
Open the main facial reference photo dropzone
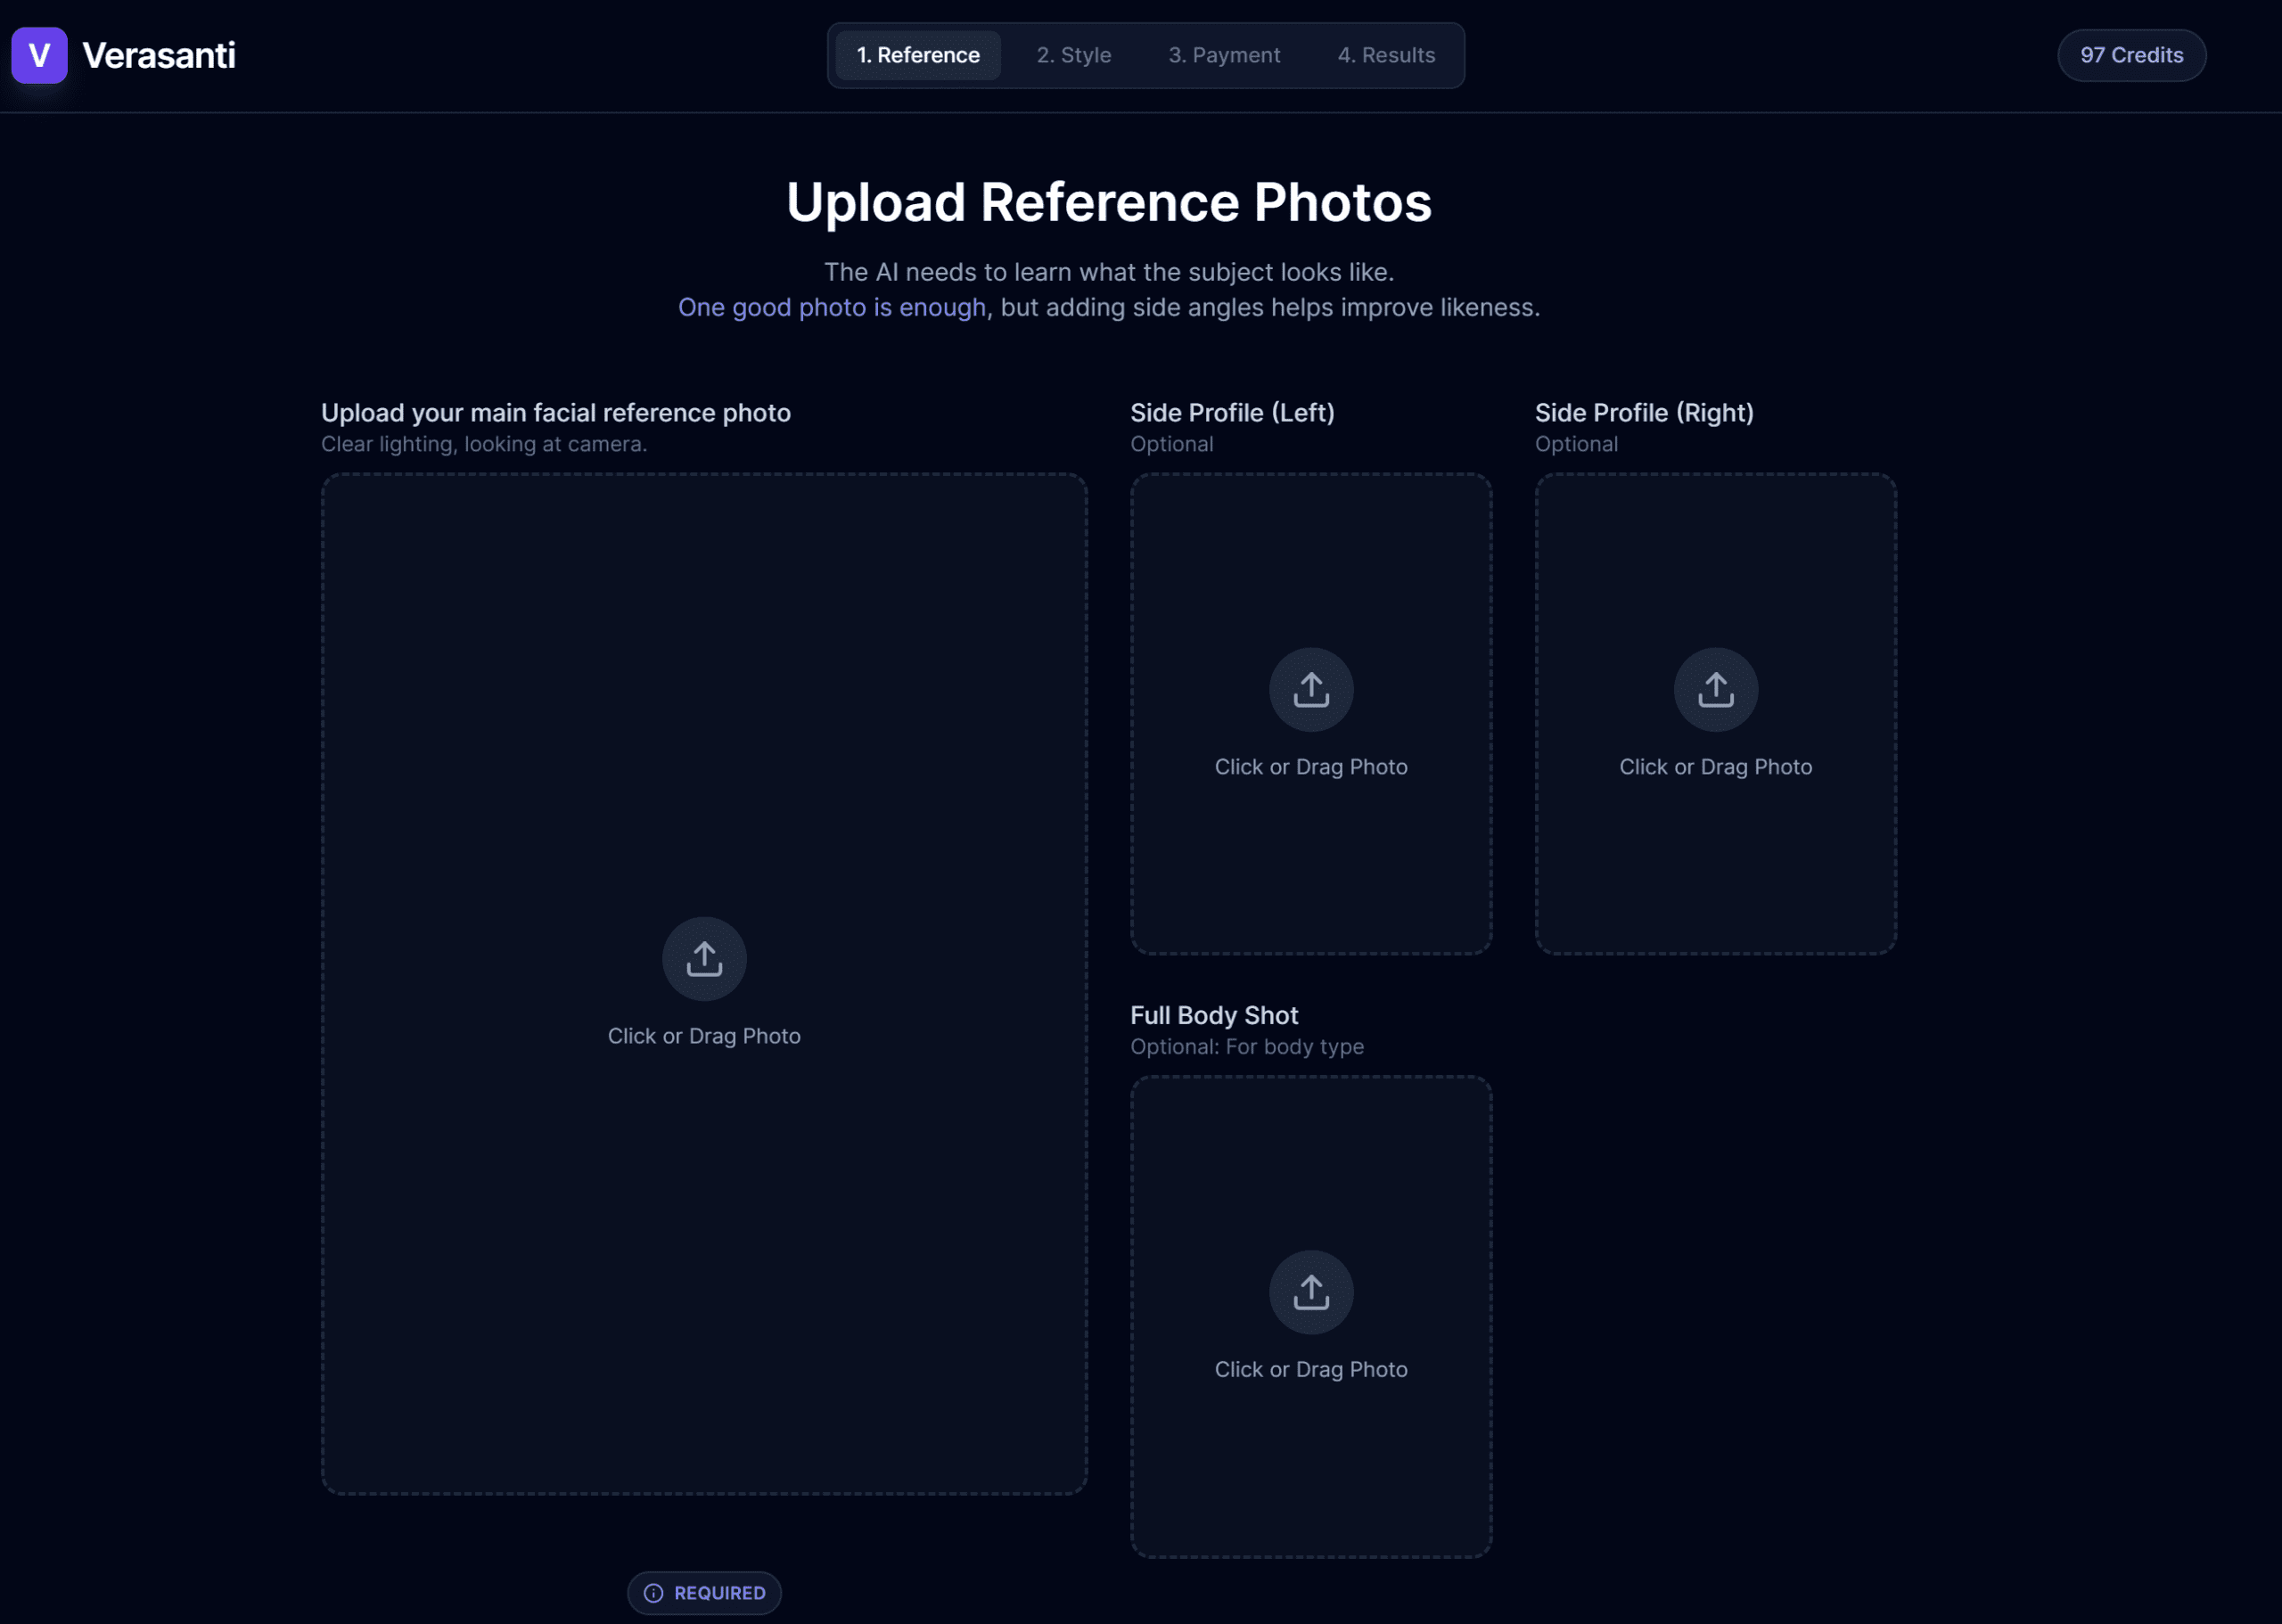tap(704, 985)
